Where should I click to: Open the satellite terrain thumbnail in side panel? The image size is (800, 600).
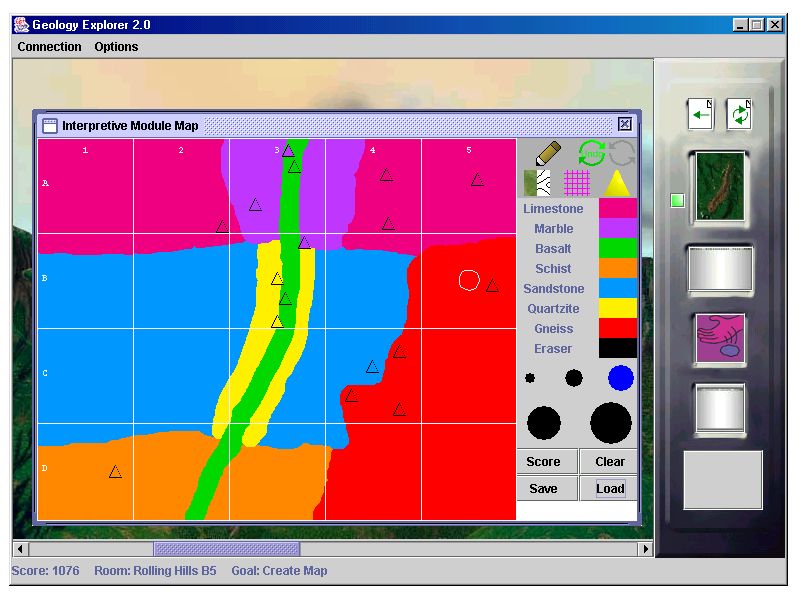click(720, 186)
